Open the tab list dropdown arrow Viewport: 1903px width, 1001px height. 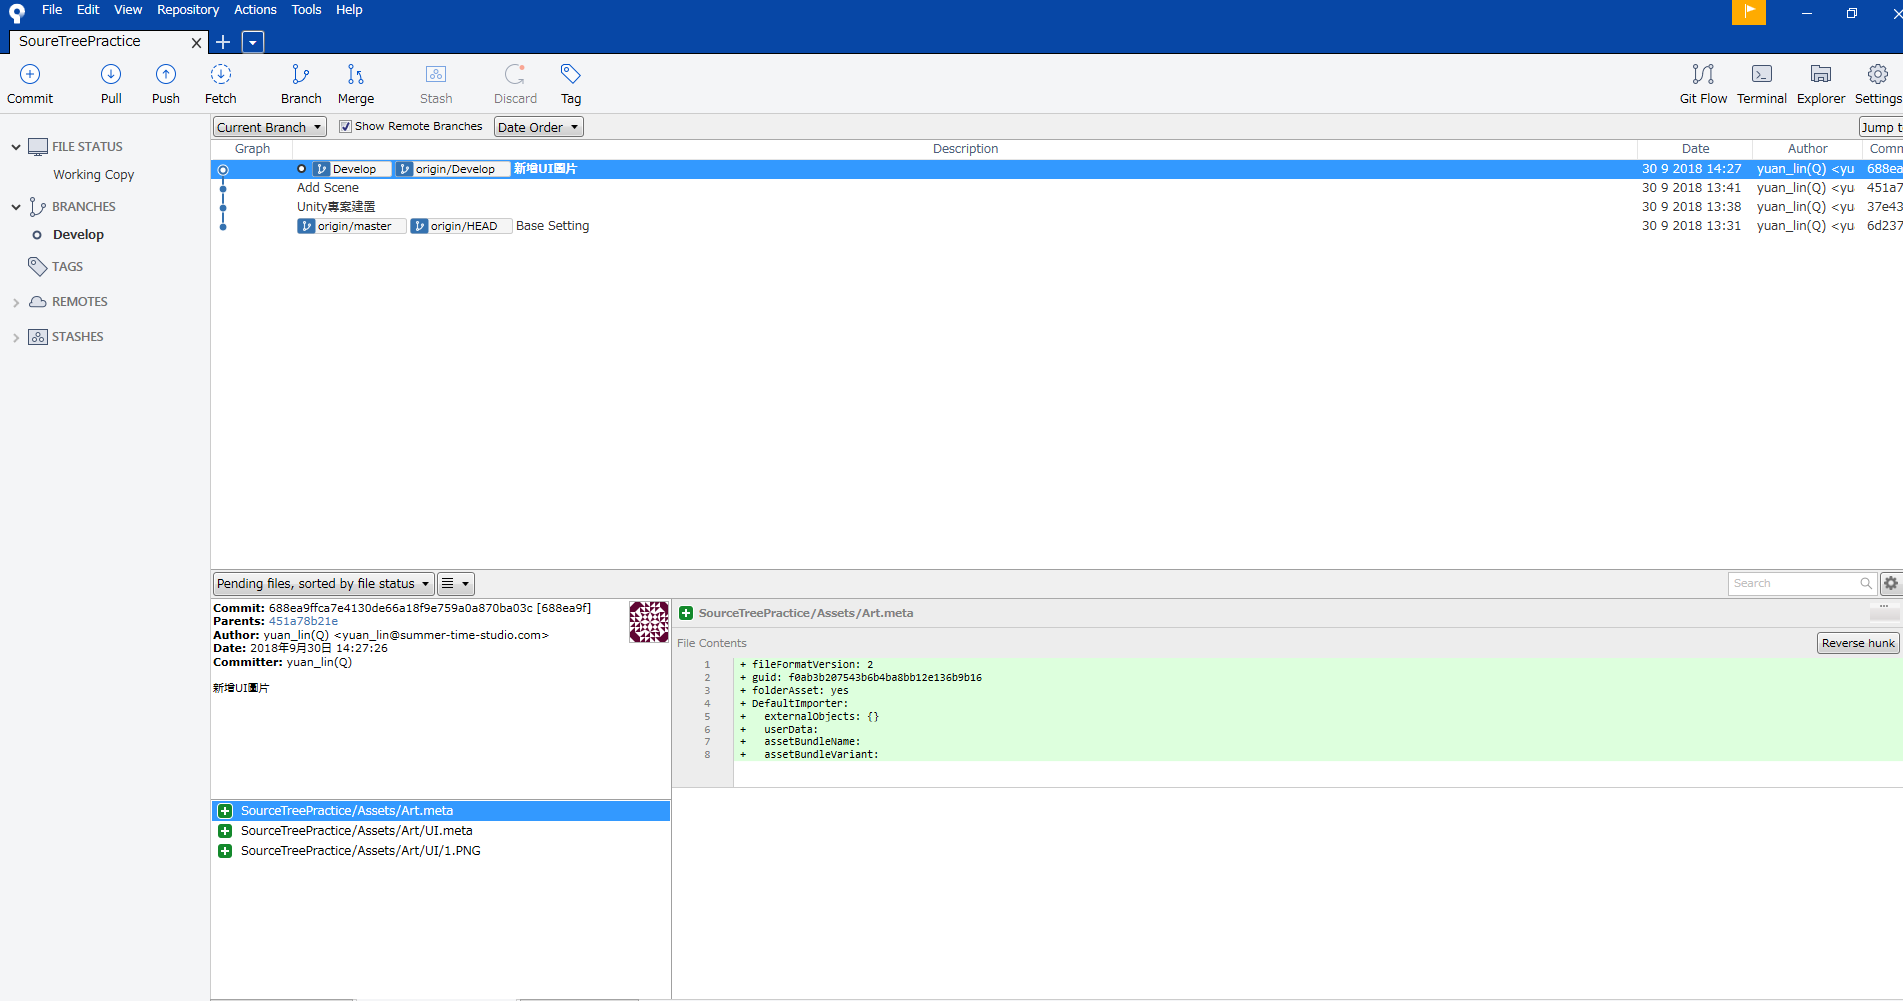[253, 42]
